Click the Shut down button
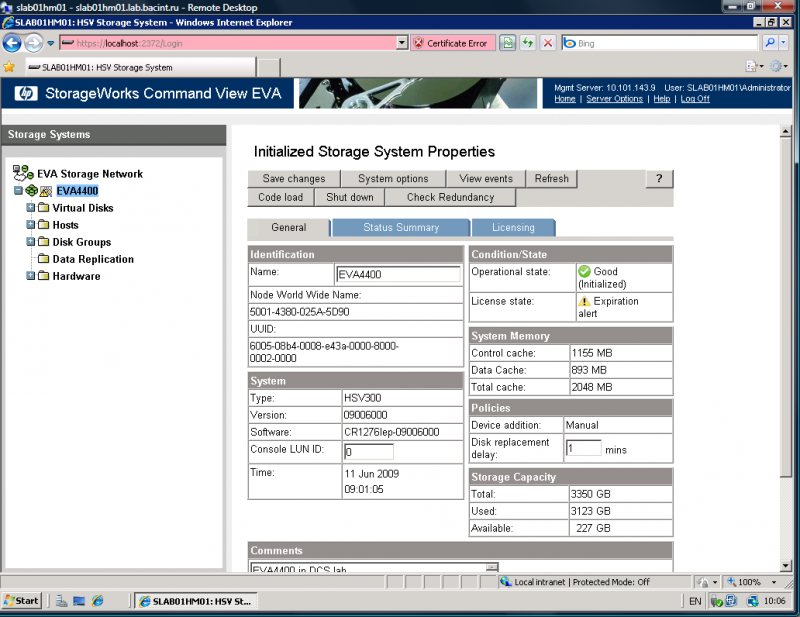The image size is (800, 617). click(x=349, y=197)
